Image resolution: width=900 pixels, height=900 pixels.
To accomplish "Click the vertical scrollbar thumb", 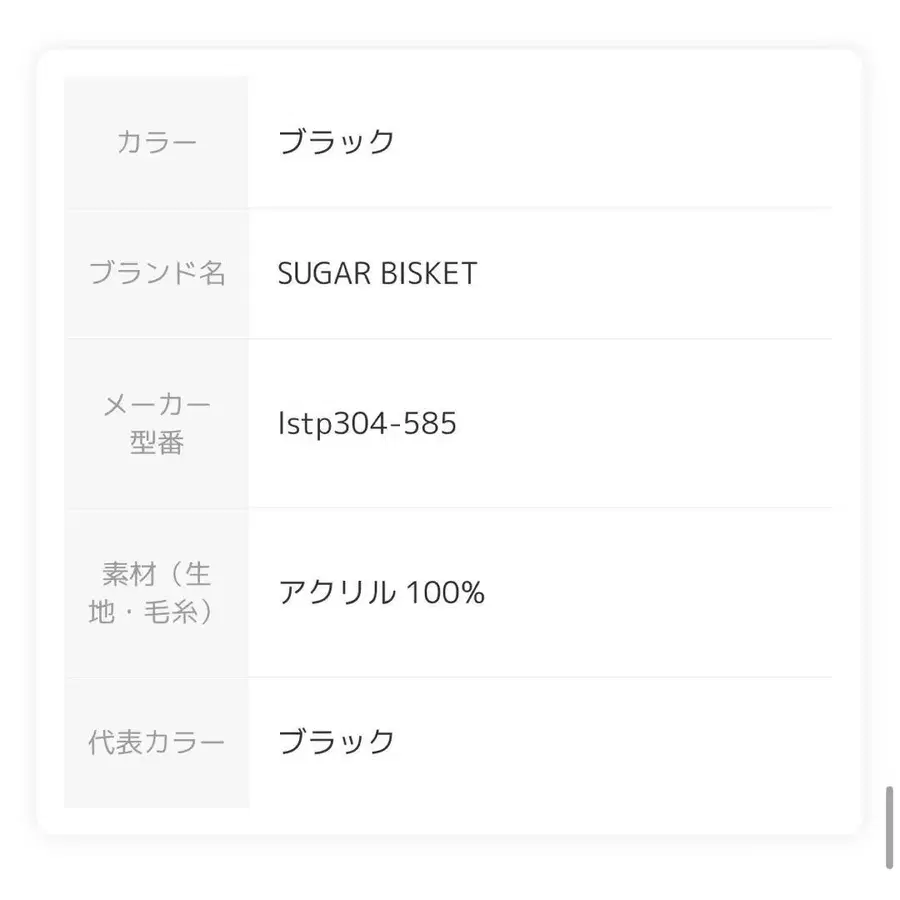I will tap(889, 827).
